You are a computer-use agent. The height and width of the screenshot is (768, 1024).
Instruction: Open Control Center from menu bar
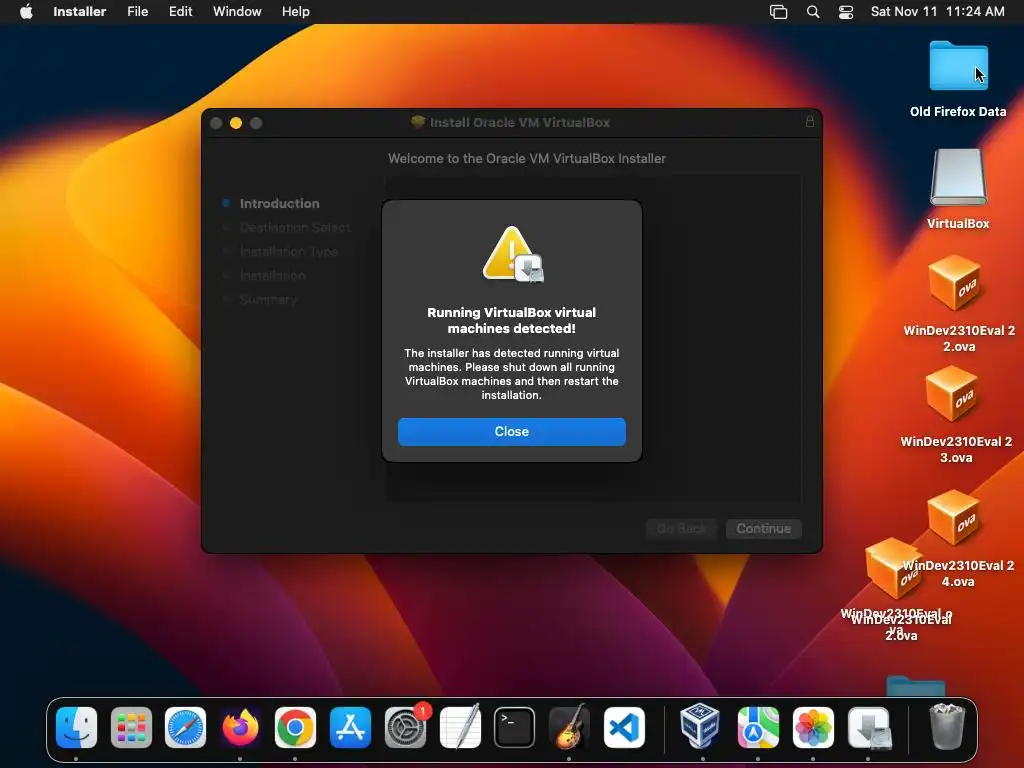pyautogui.click(x=846, y=12)
